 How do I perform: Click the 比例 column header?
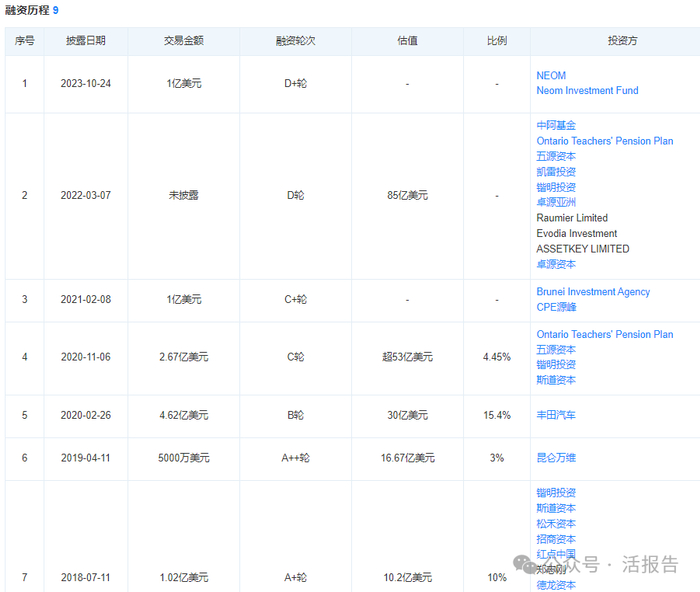pos(497,41)
